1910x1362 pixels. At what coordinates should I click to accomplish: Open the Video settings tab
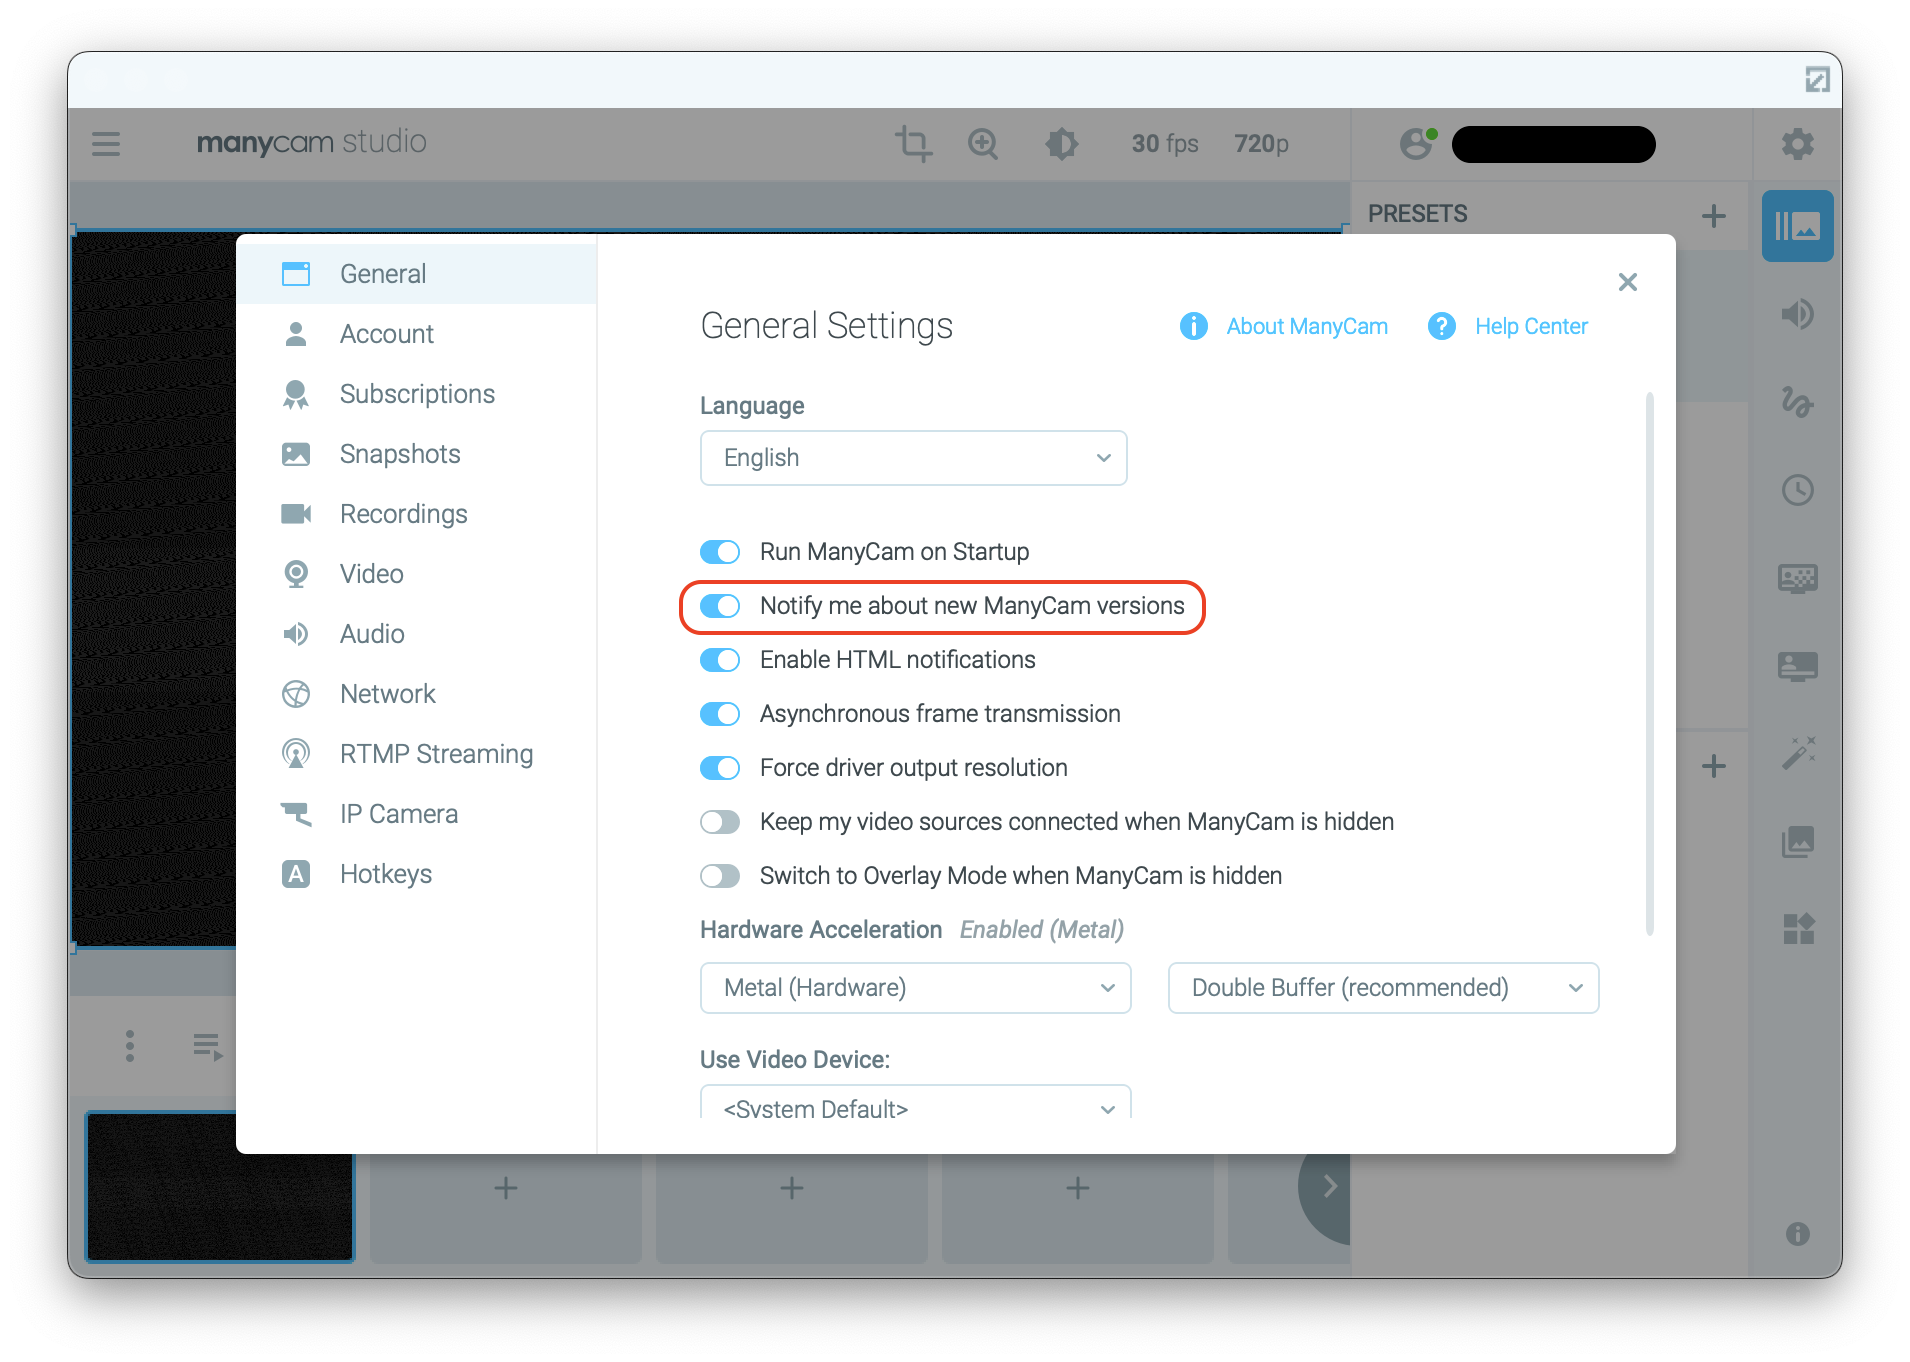[417, 574]
